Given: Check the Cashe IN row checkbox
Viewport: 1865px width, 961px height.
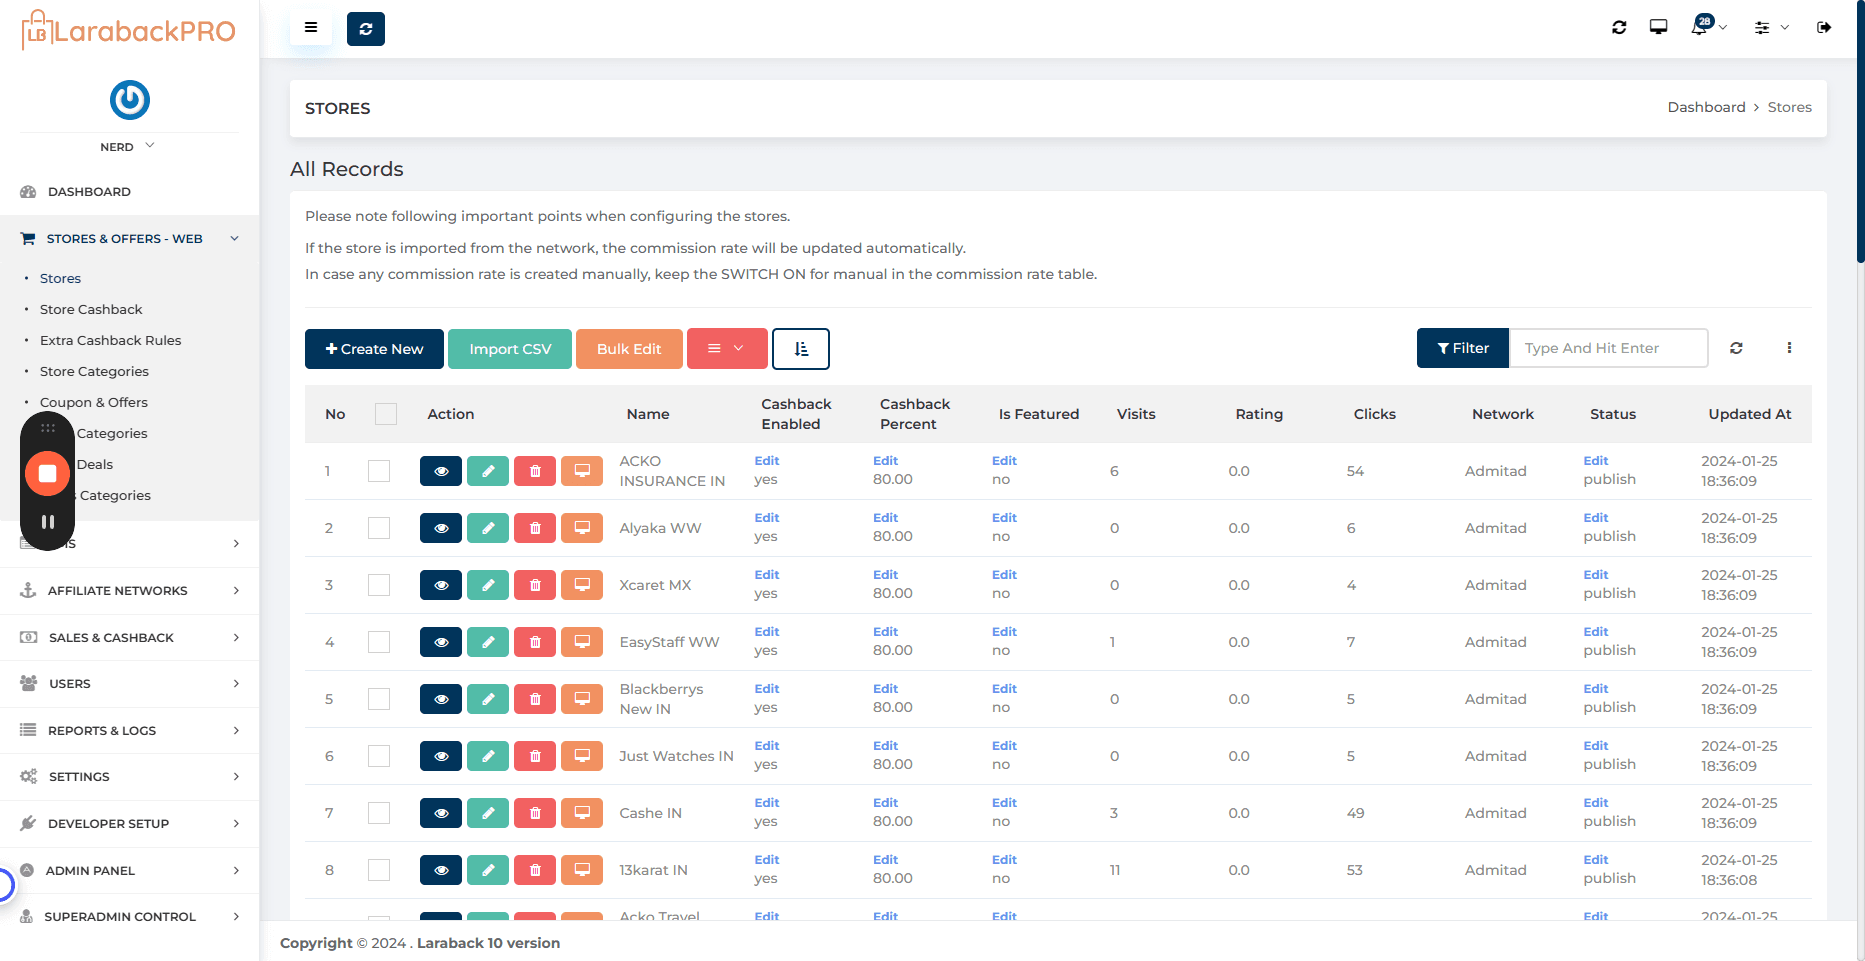Looking at the screenshot, I should (x=379, y=813).
